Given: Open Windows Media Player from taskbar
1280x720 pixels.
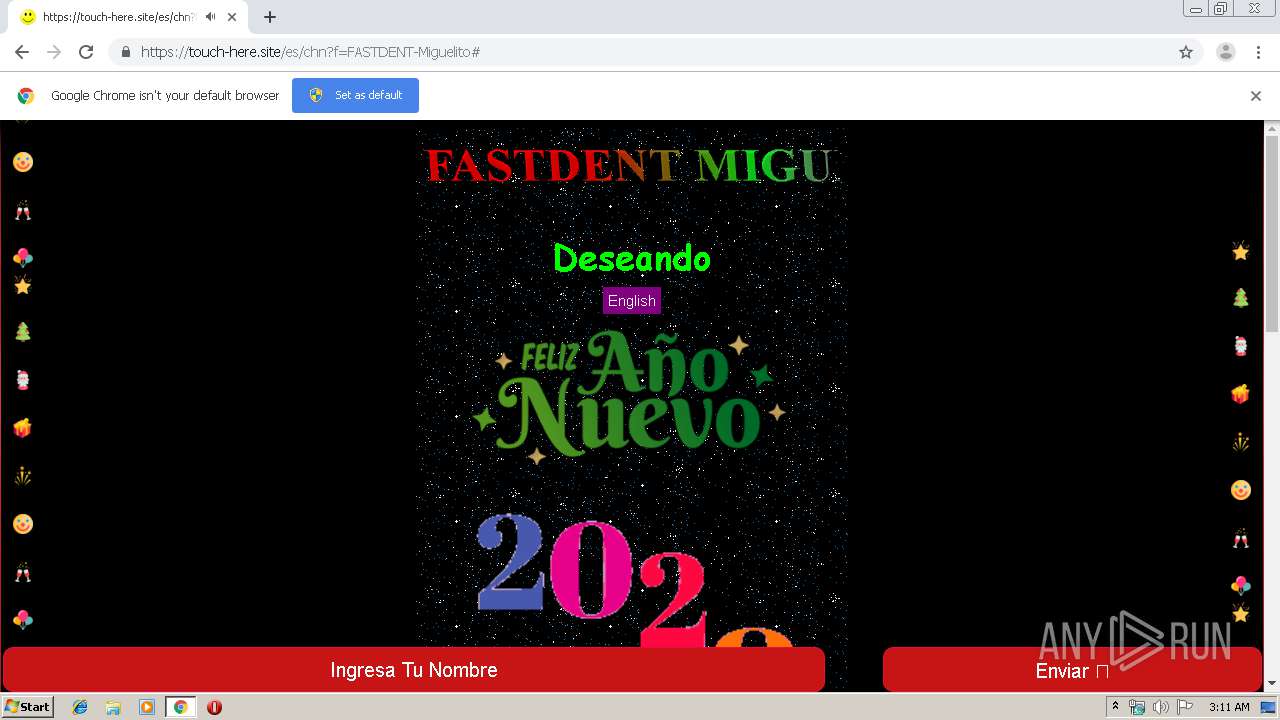Looking at the screenshot, I should coord(147,707).
